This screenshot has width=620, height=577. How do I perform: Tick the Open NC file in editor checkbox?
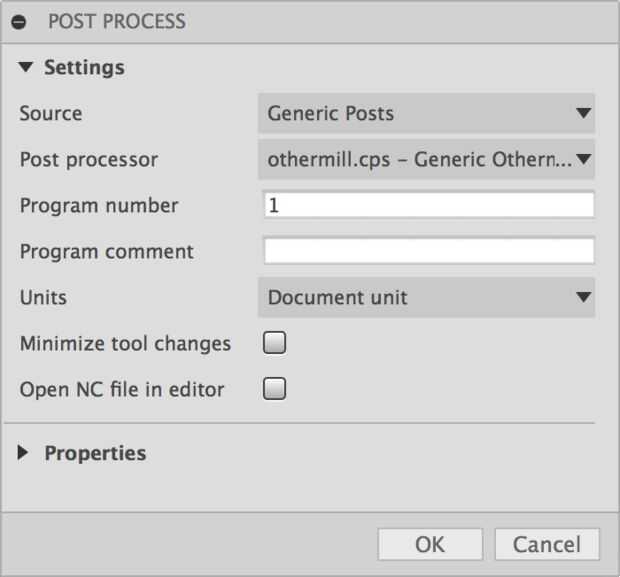click(x=274, y=389)
